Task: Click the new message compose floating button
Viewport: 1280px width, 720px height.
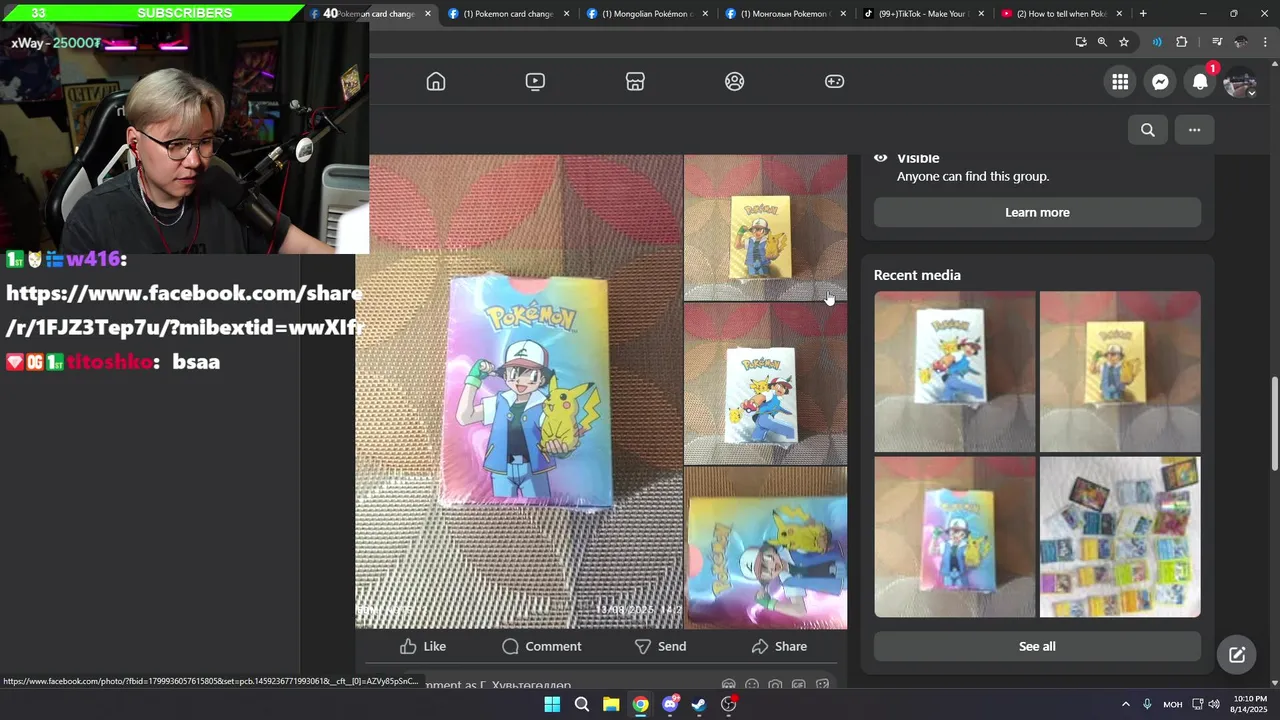Action: [1237, 655]
